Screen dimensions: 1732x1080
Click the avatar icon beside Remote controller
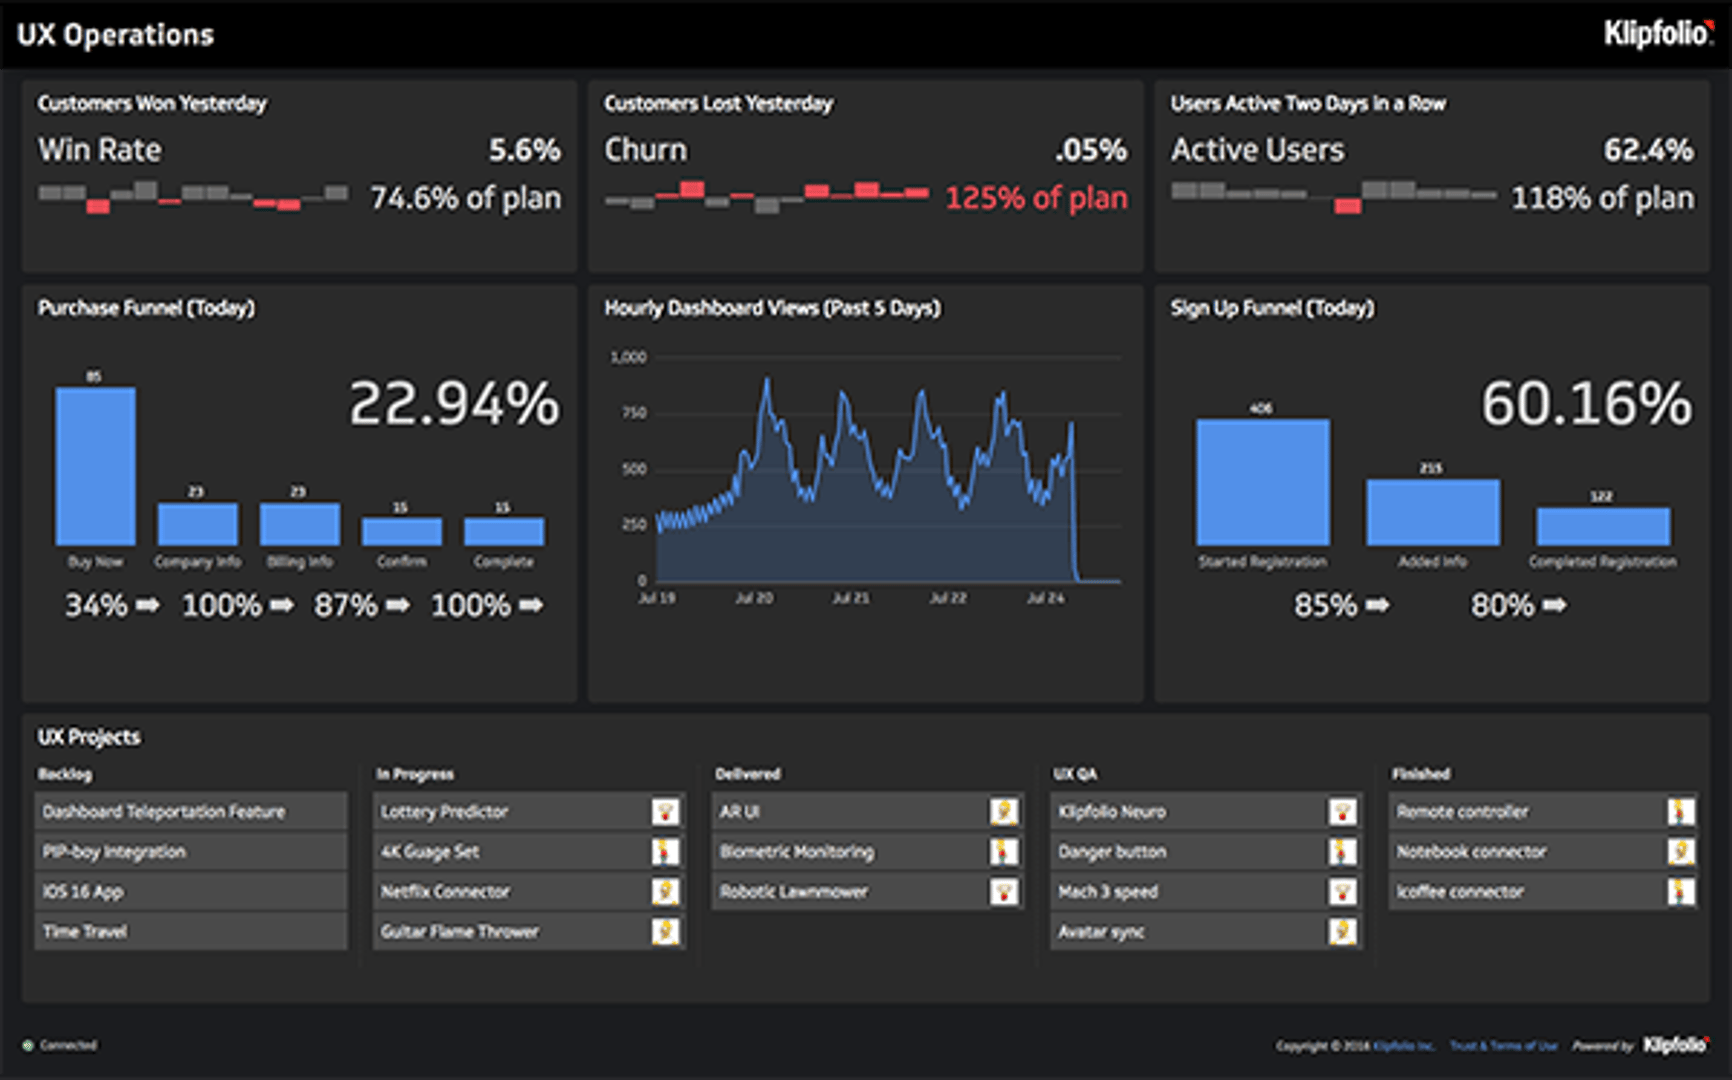1680,811
